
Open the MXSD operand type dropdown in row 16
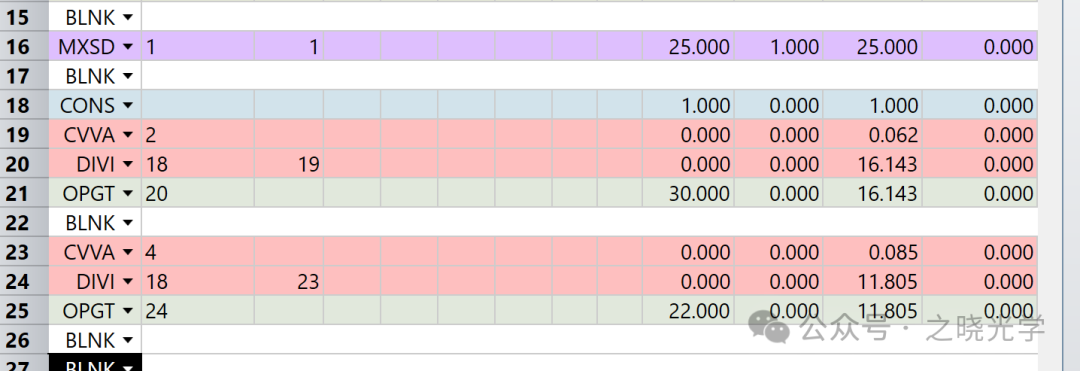click(x=127, y=47)
